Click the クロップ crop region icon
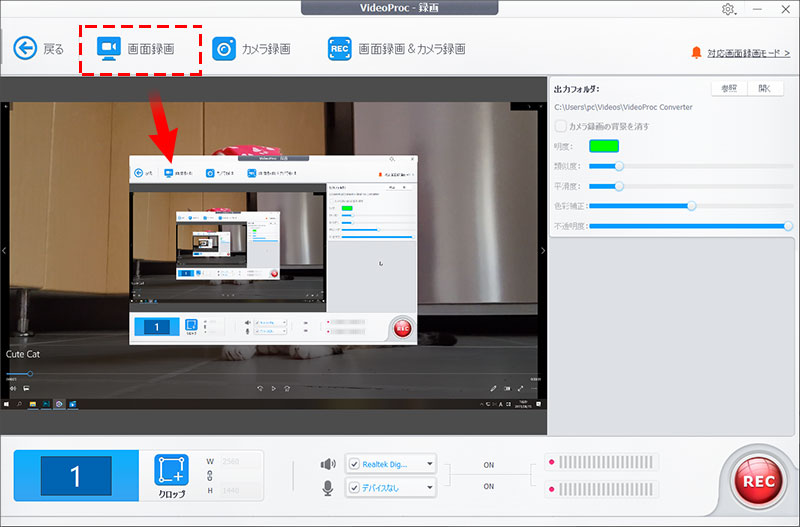This screenshot has width=800, height=527. 171,470
